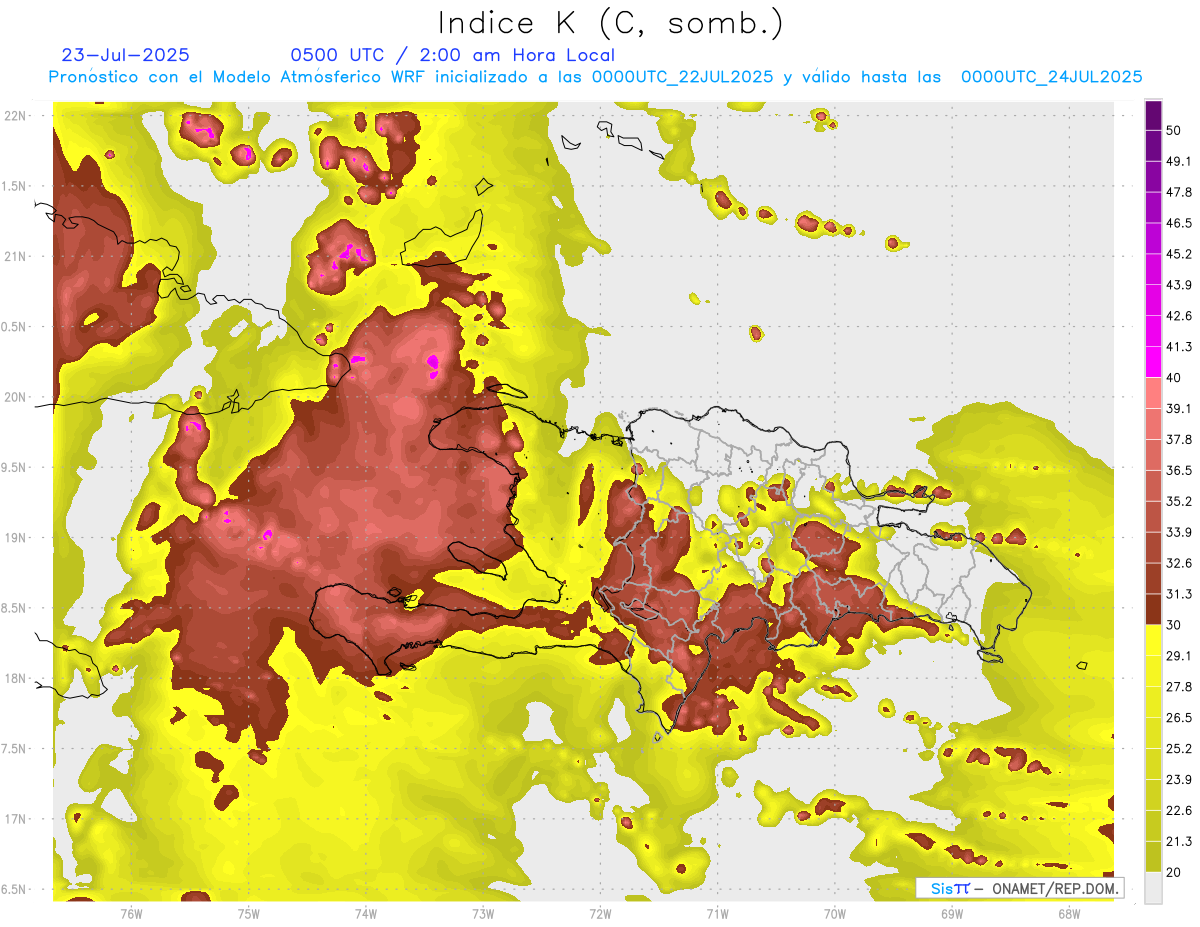Click the bright yellow color bar segment between 29.1 and 30
This screenshot has height=927, width=1200.
[1153, 640]
